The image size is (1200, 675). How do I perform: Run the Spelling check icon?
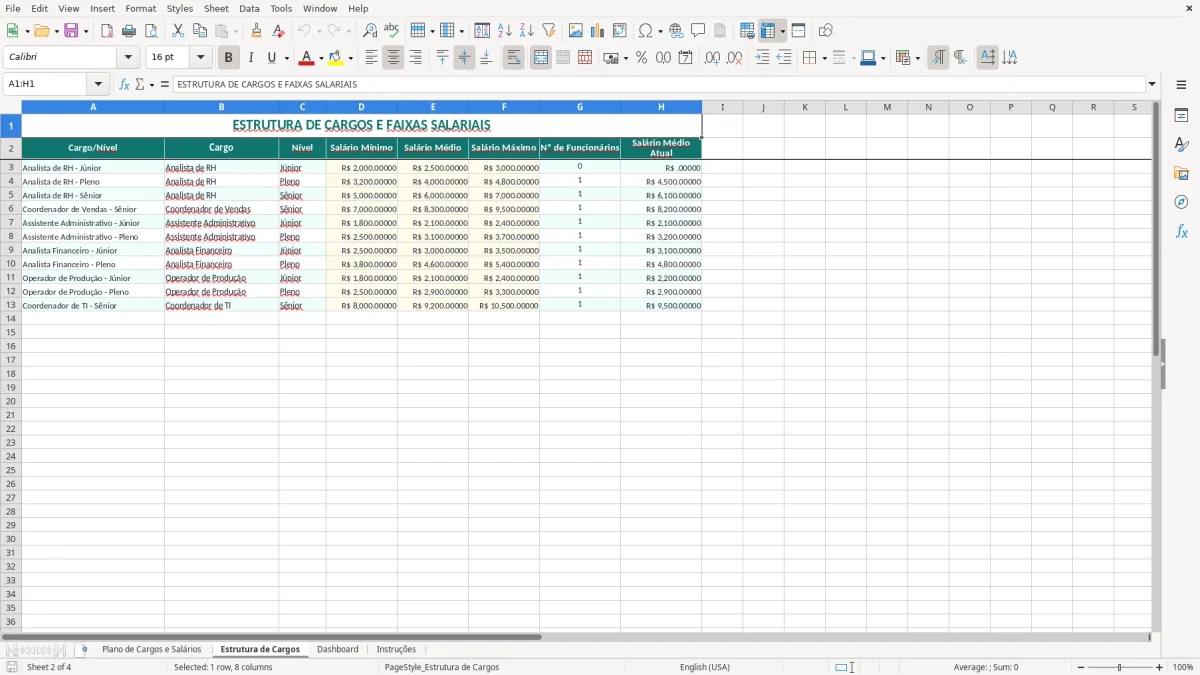coord(392,31)
